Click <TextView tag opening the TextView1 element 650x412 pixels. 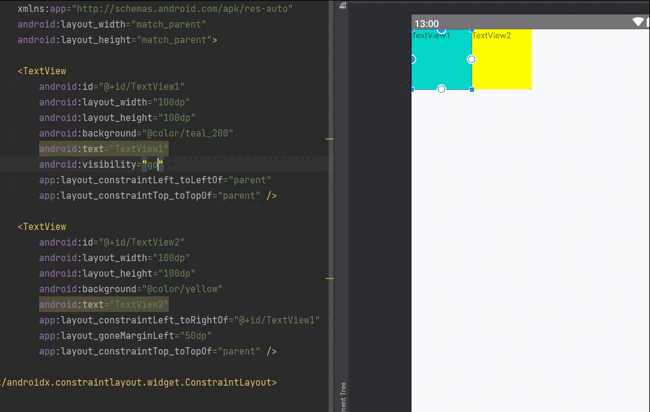pos(42,71)
